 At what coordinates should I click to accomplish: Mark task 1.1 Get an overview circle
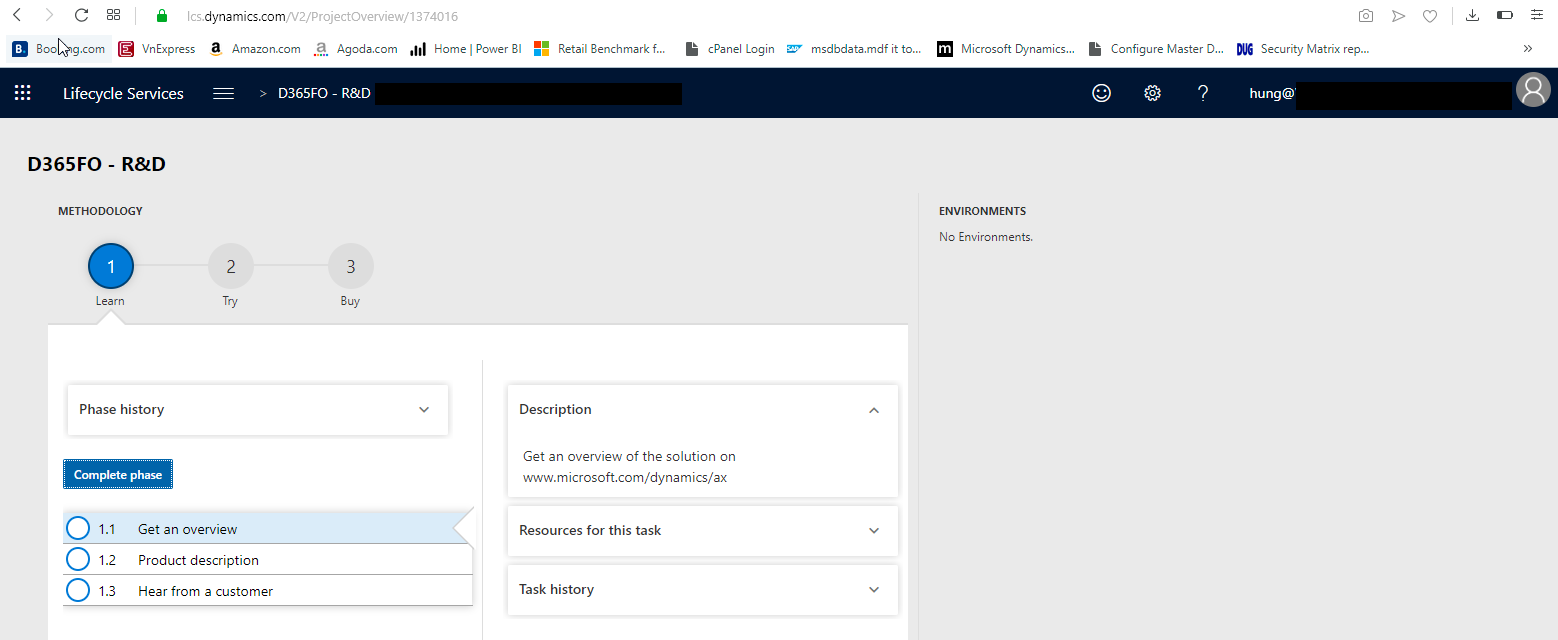pos(78,528)
